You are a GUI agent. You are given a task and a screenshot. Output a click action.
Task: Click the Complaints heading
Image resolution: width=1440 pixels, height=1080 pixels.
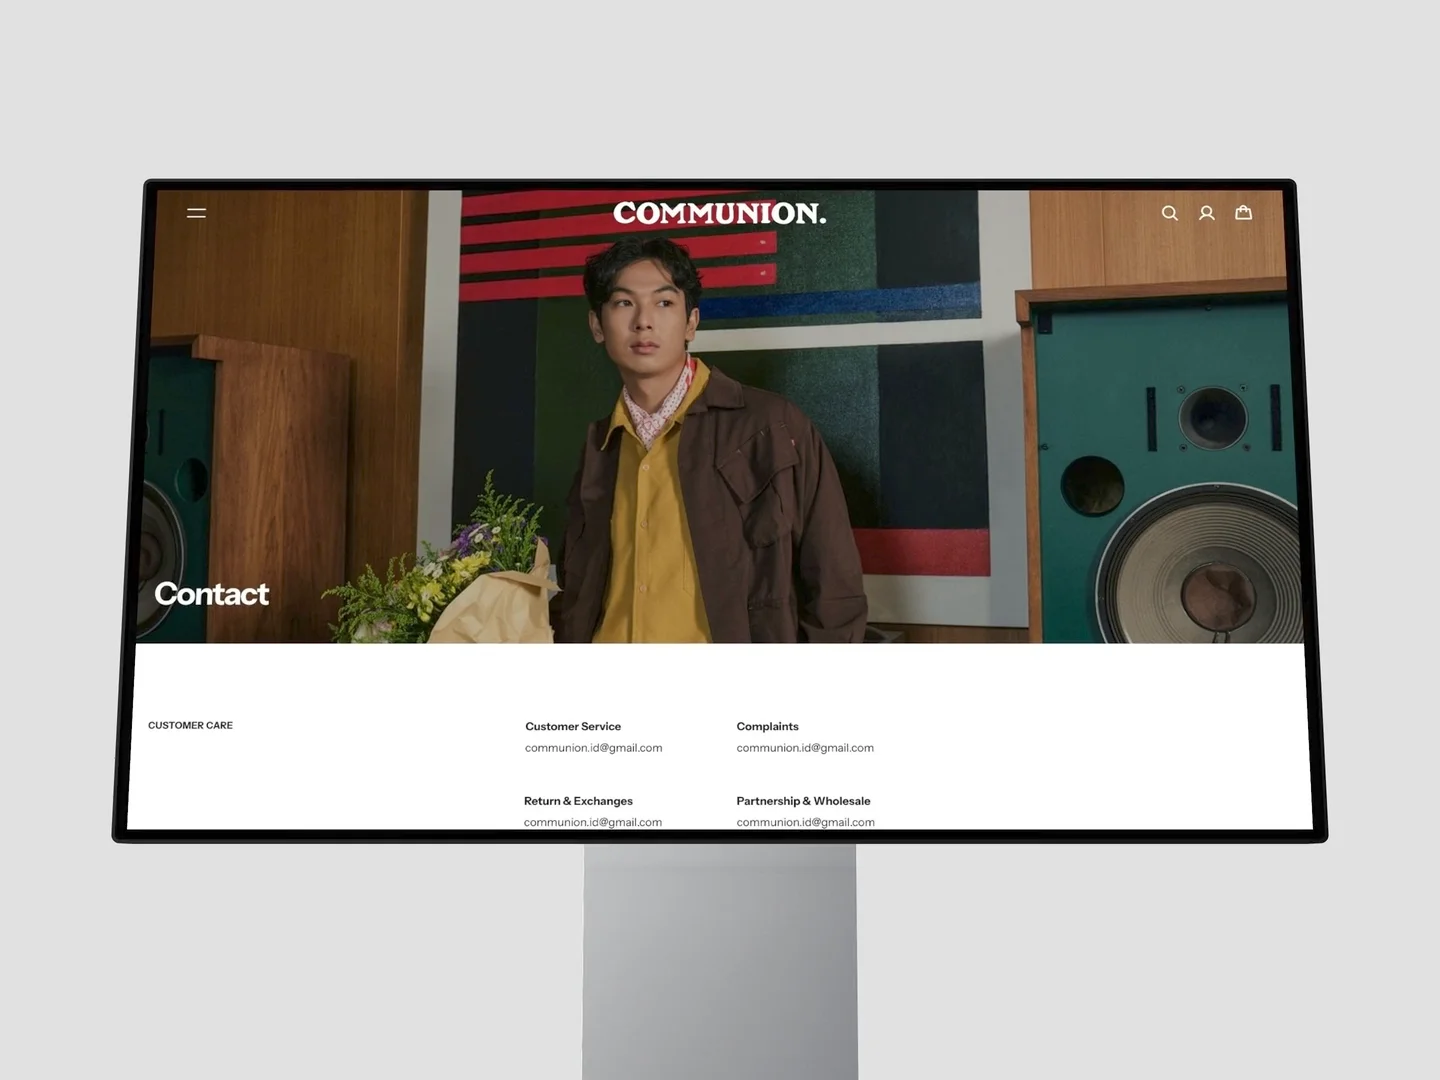(x=768, y=727)
